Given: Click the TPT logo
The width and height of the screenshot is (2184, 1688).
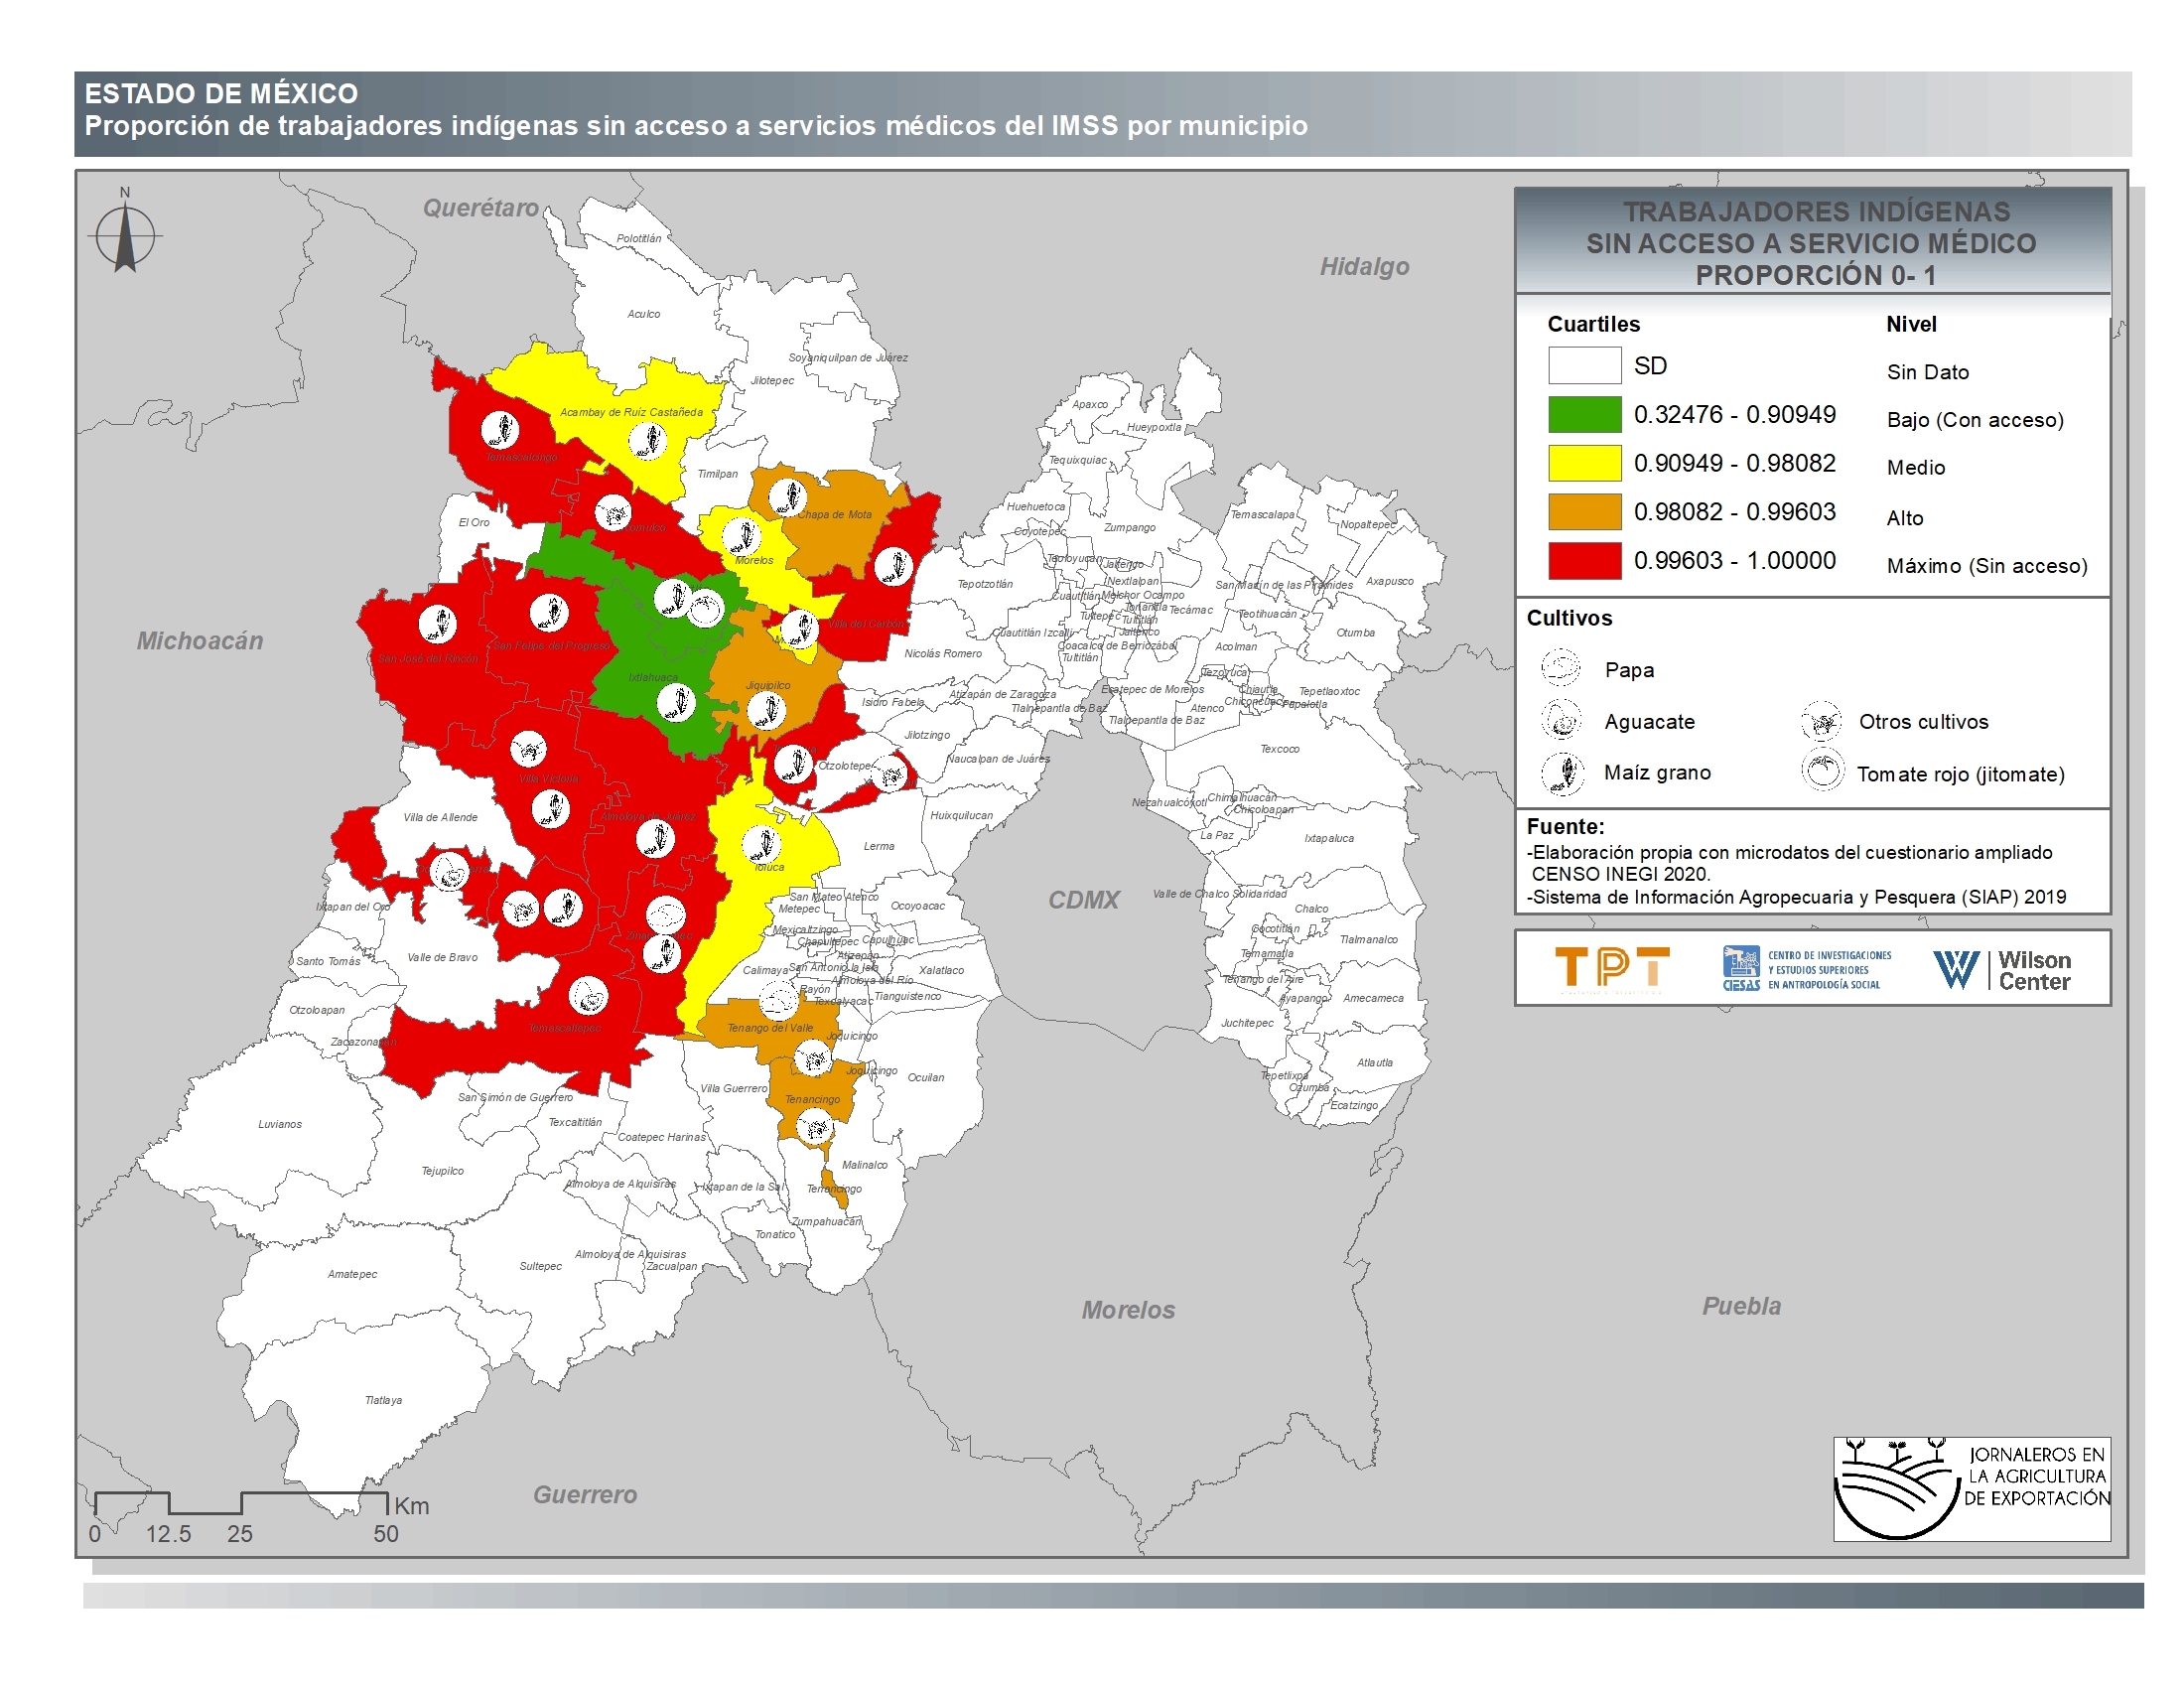Looking at the screenshot, I should pyautogui.click(x=1611, y=968).
